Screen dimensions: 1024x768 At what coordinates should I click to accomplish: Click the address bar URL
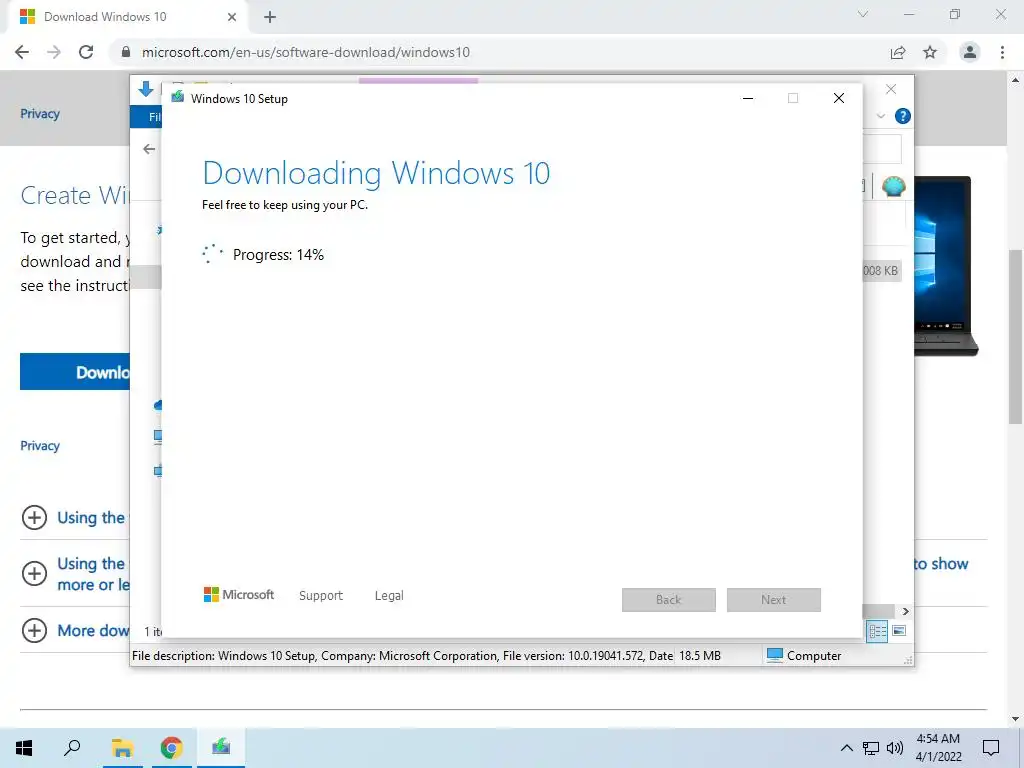coord(306,52)
